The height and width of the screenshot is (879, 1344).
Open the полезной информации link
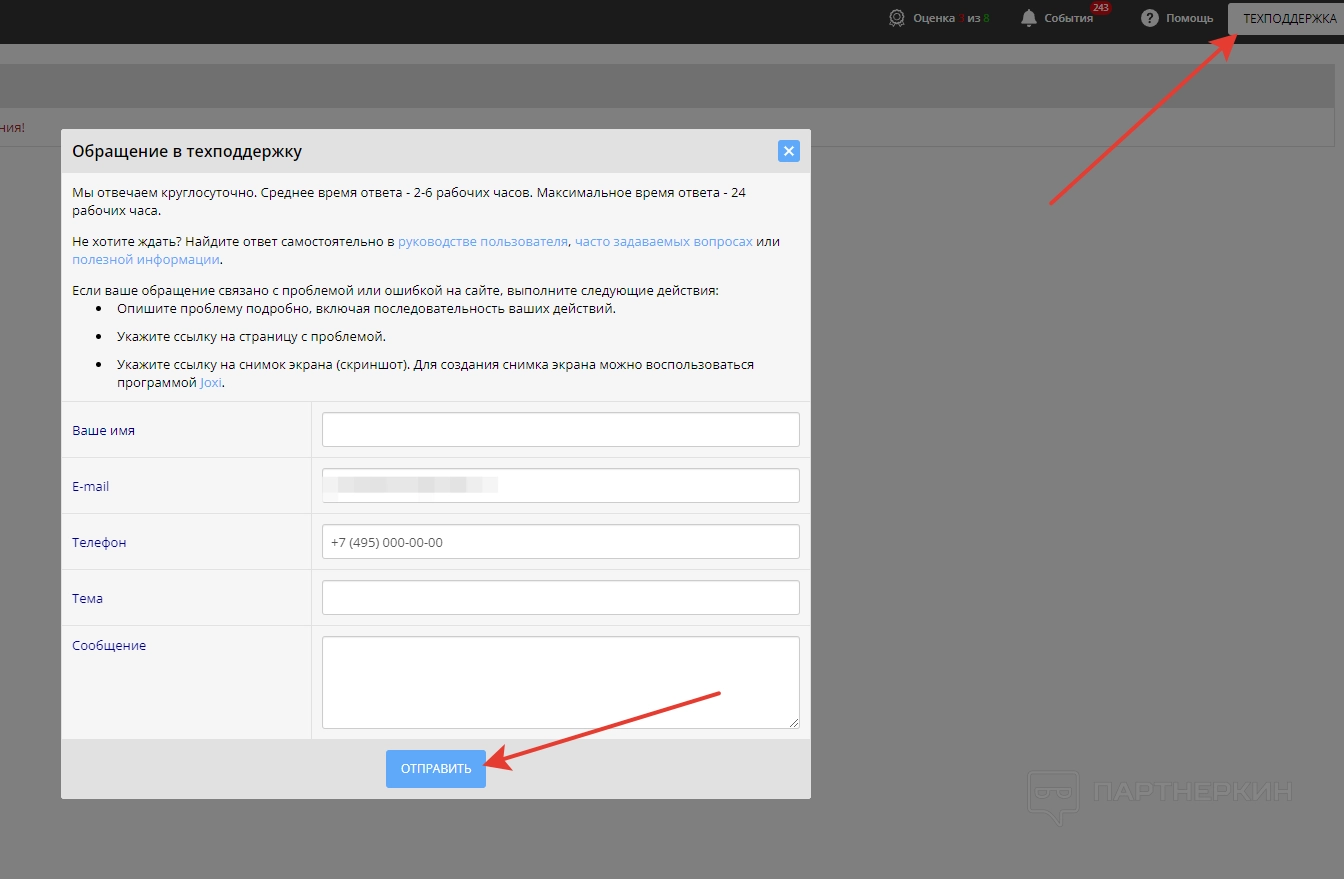(x=145, y=260)
